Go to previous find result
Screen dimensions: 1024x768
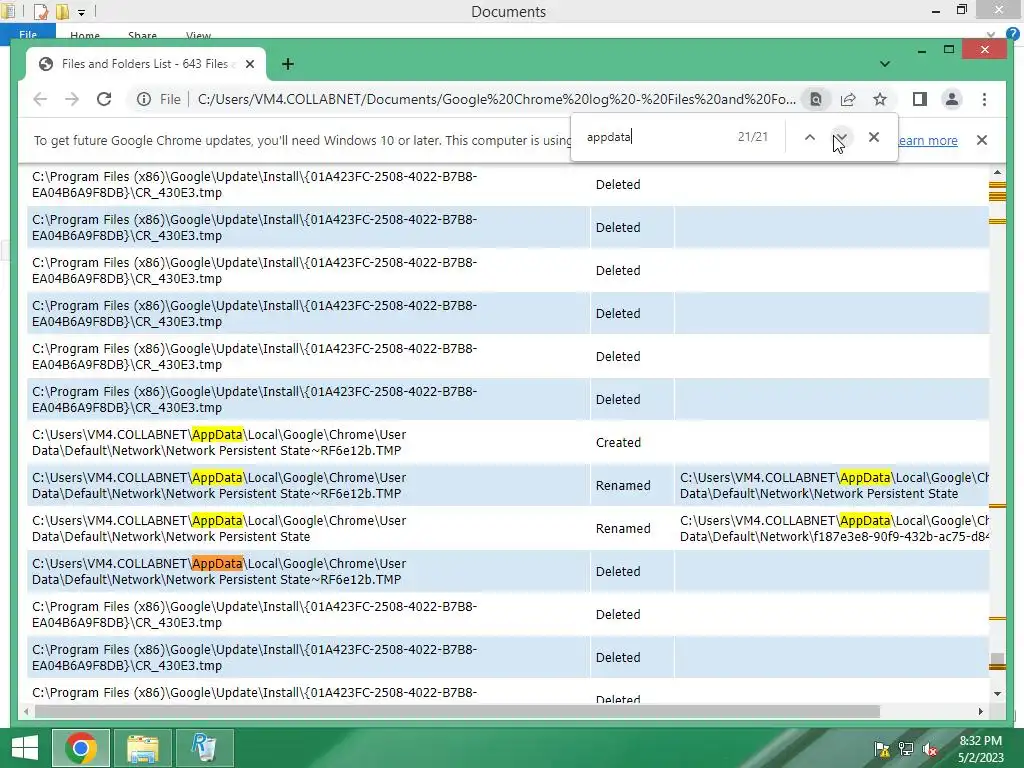tap(810, 137)
